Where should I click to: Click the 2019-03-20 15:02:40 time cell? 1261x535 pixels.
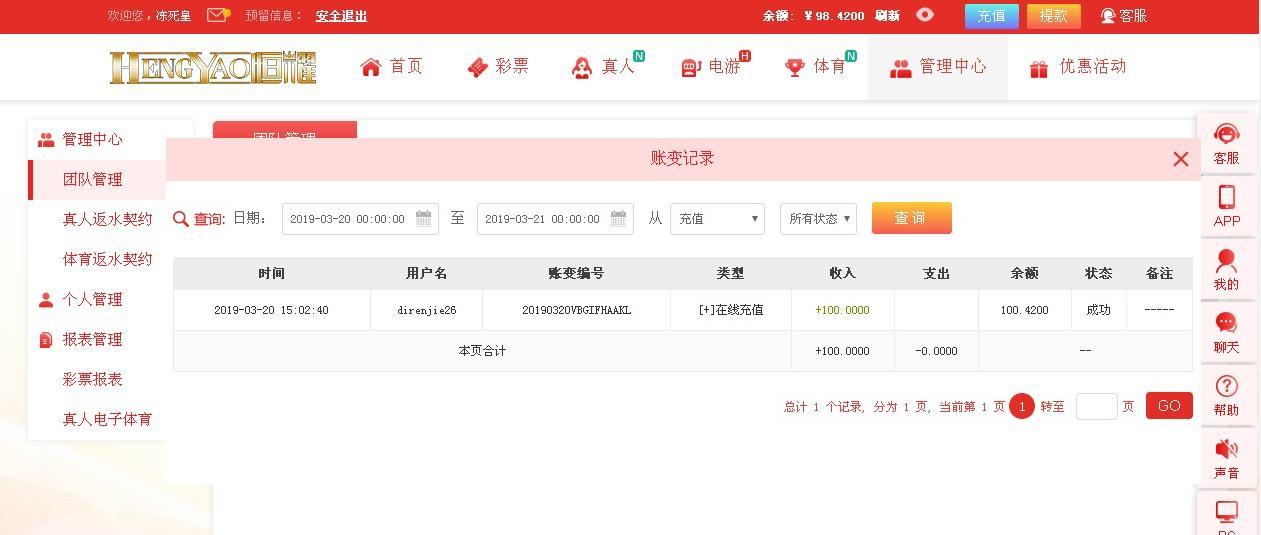pyautogui.click(x=271, y=310)
